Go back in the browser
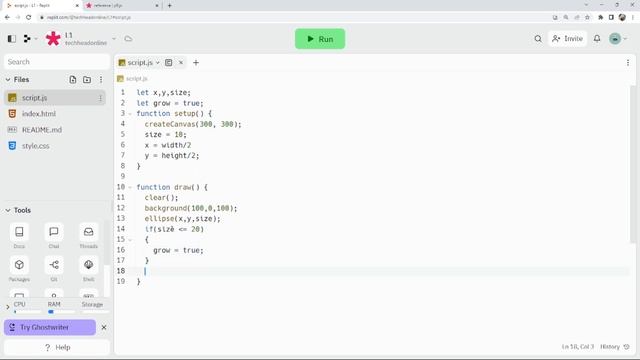Viewport: 640px width, 360px height. coord(7,17)
